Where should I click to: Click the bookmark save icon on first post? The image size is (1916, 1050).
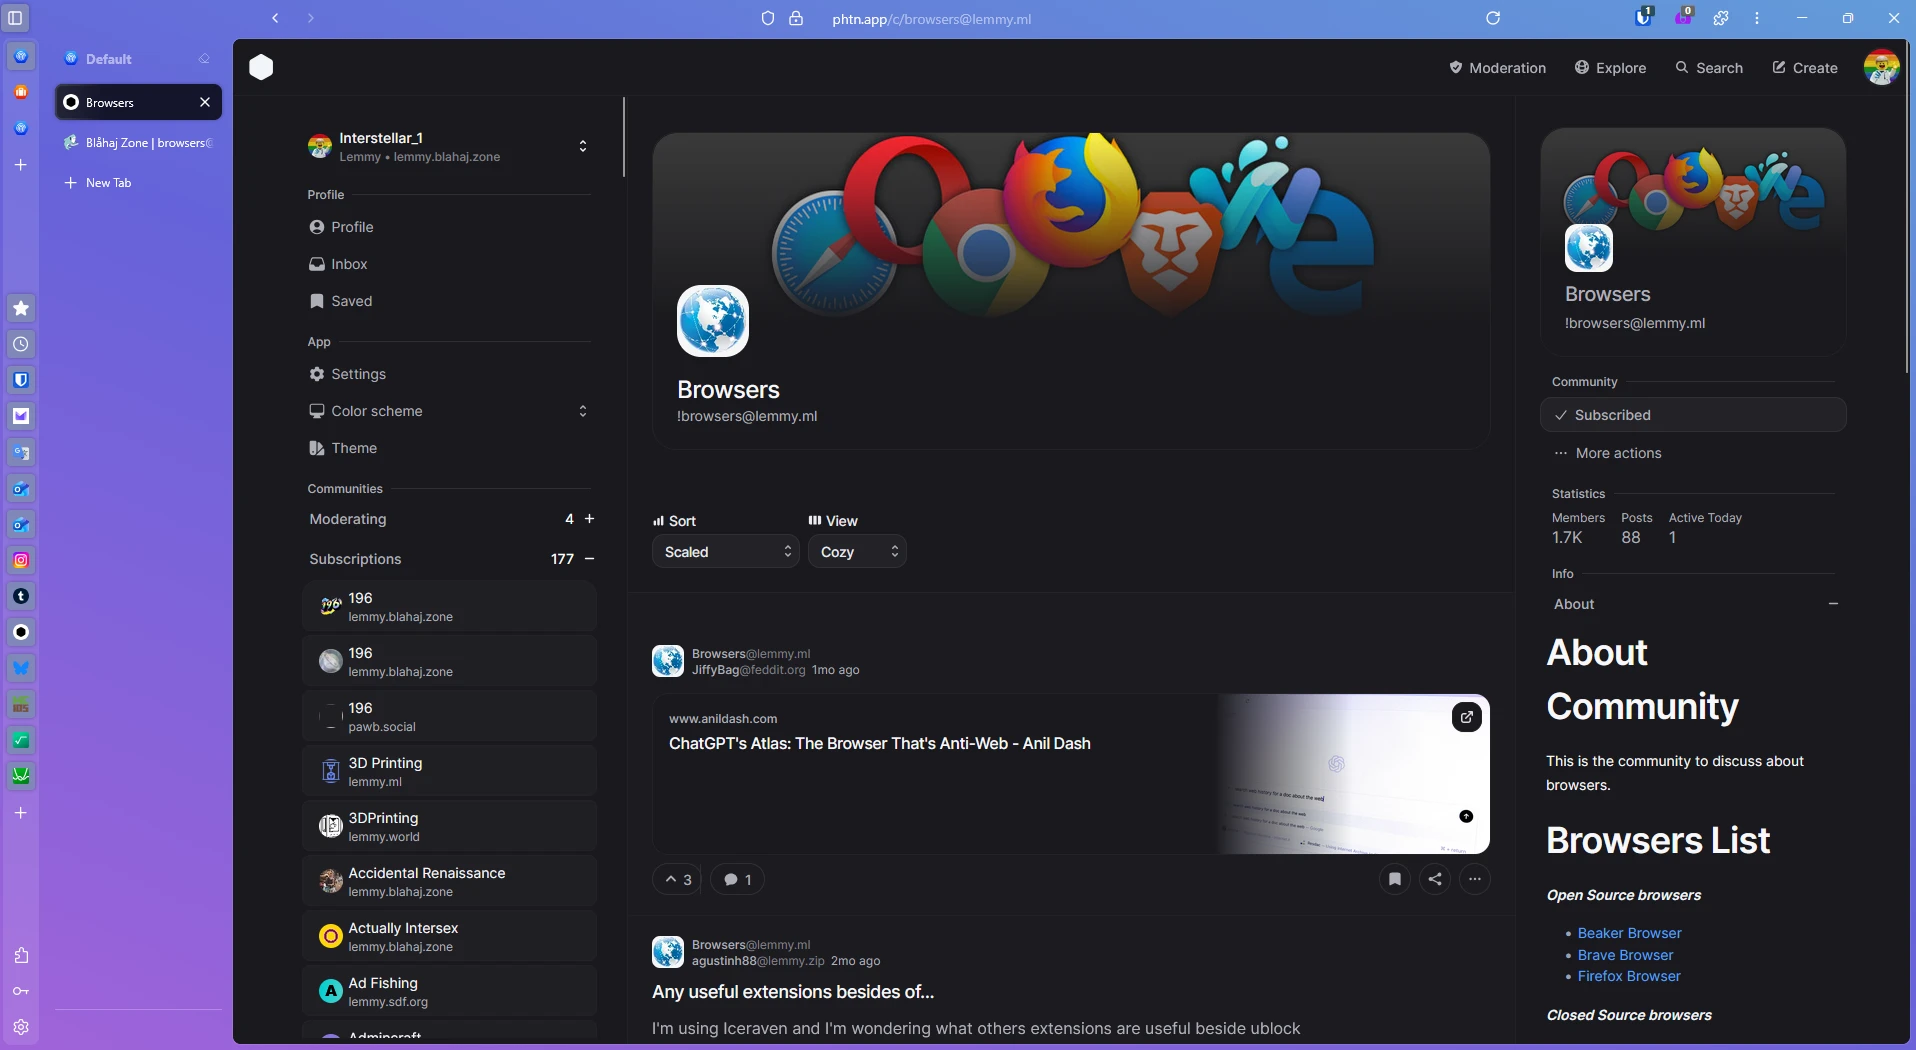(1394, 879)
